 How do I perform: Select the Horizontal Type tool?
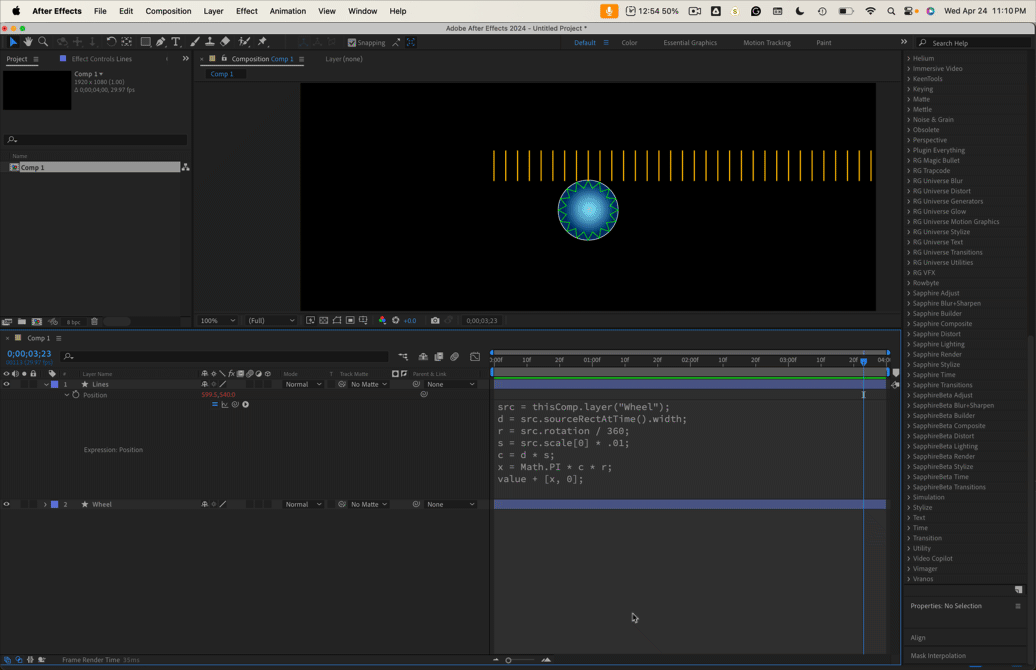pos(176,42)
